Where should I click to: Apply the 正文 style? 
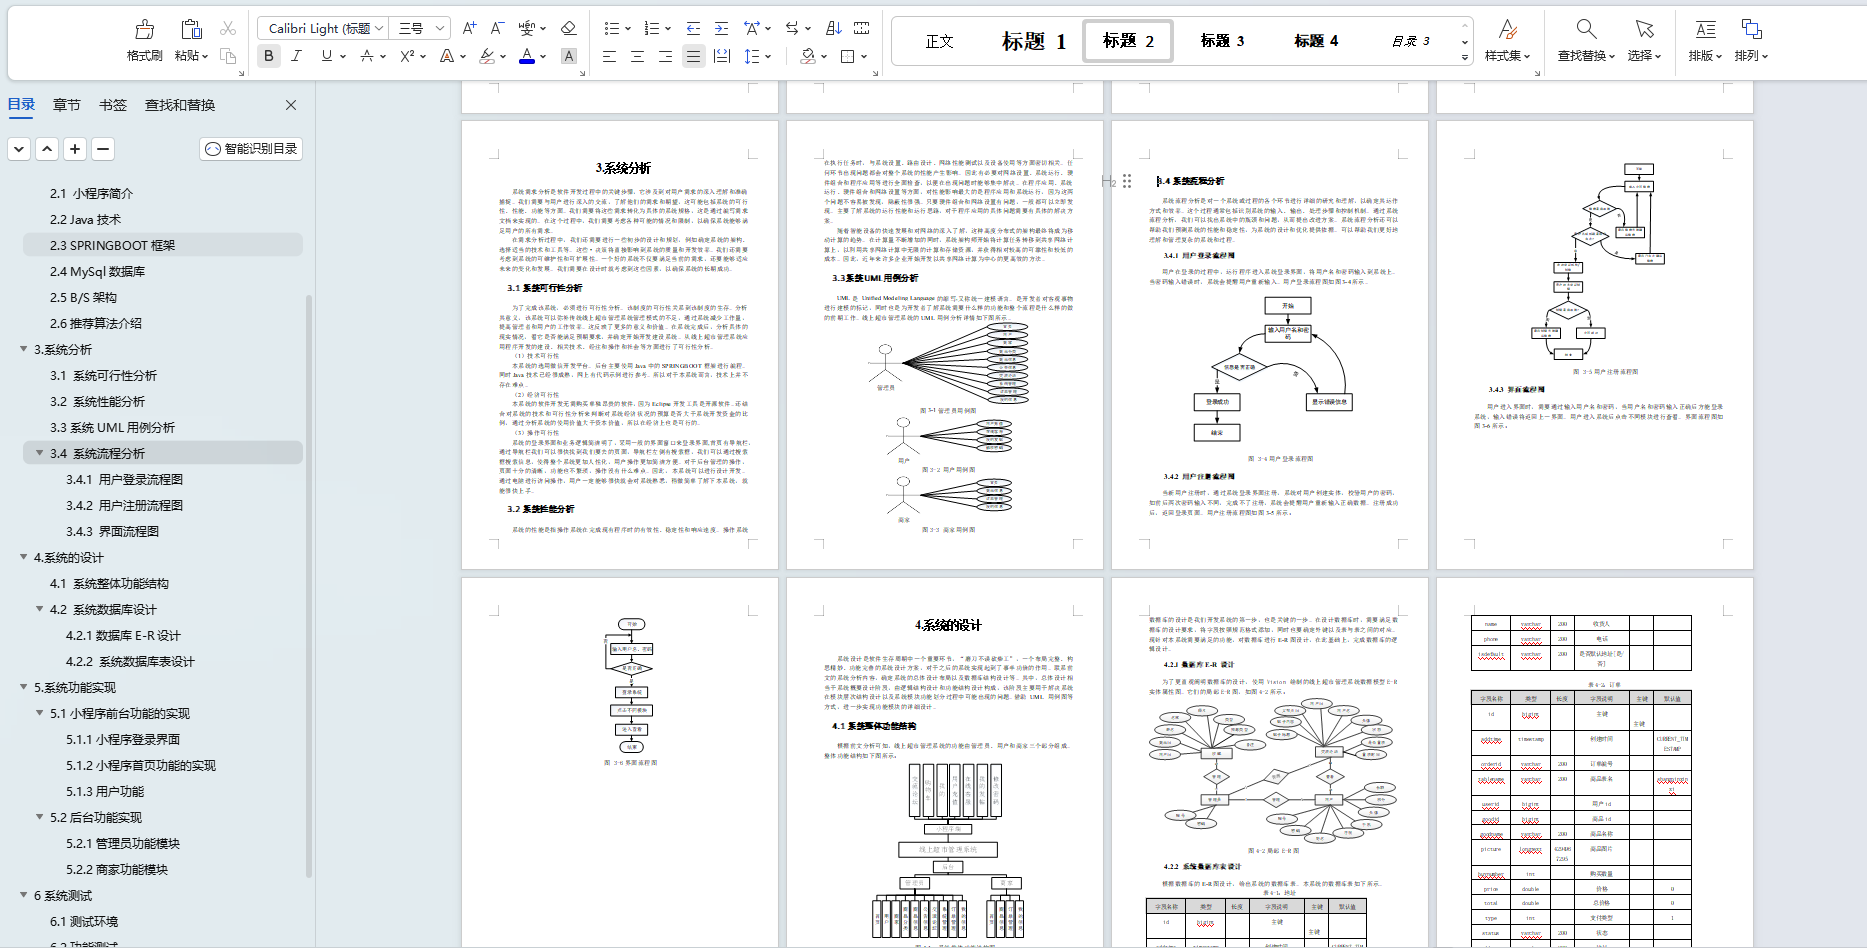click(x=939, y=41)
